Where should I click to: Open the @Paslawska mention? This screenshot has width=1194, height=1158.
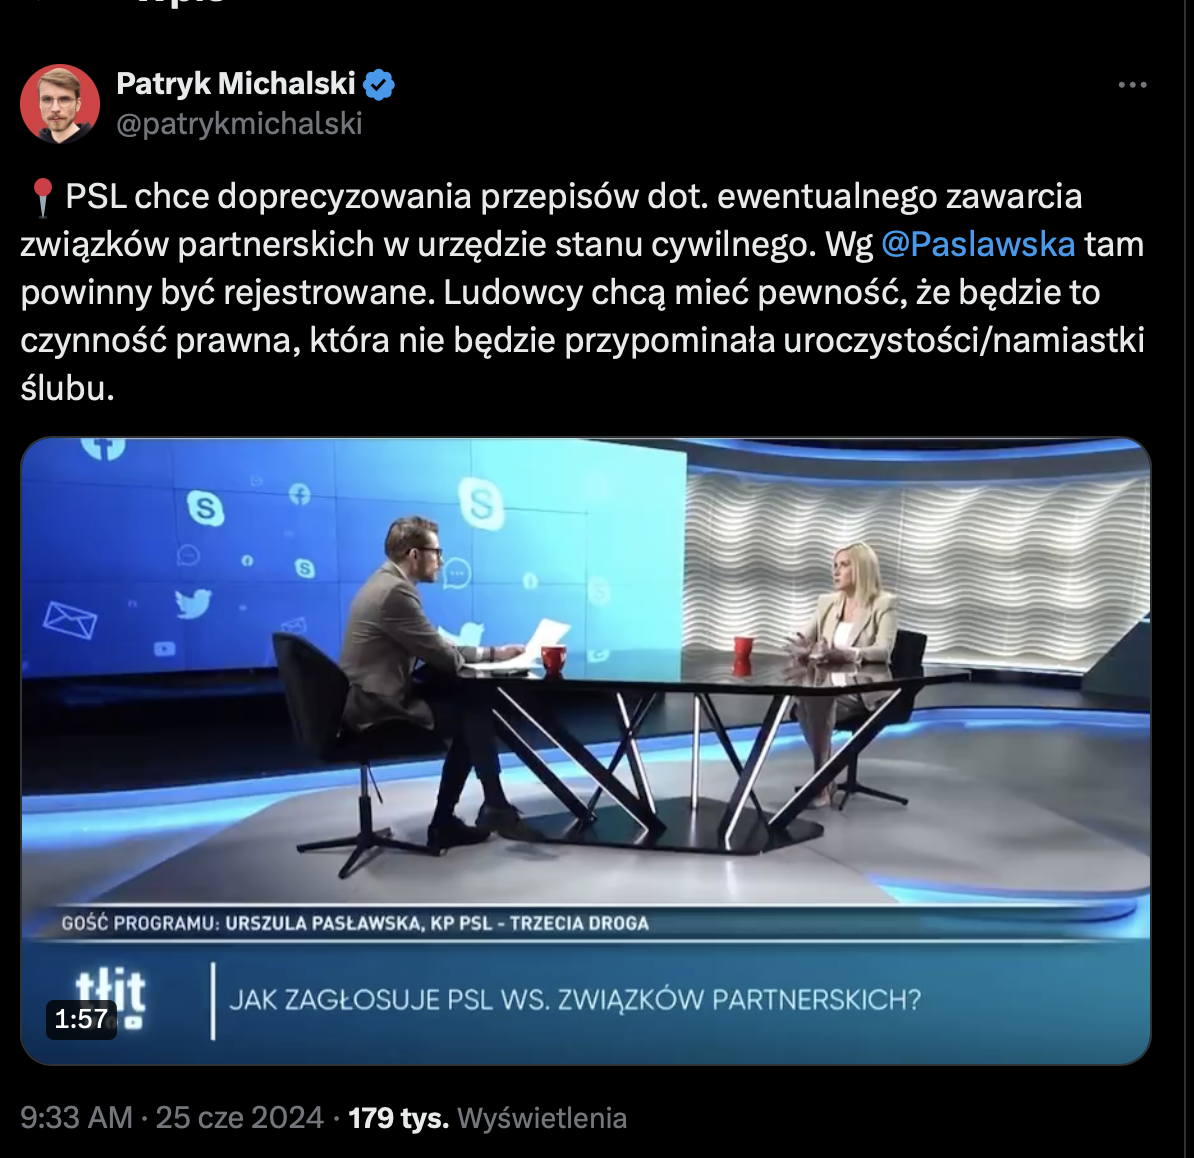[x=978, y=244]
